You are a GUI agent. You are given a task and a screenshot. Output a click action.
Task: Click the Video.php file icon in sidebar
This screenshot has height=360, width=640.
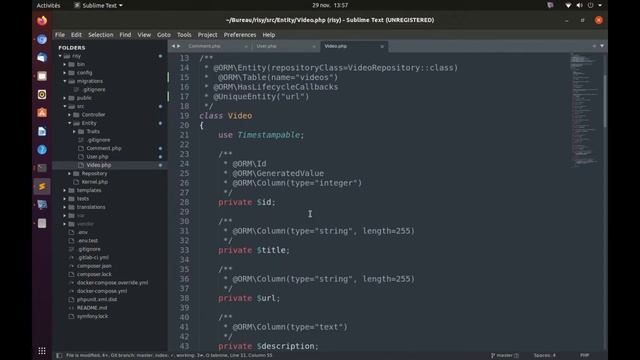click(x=81, y=165)
